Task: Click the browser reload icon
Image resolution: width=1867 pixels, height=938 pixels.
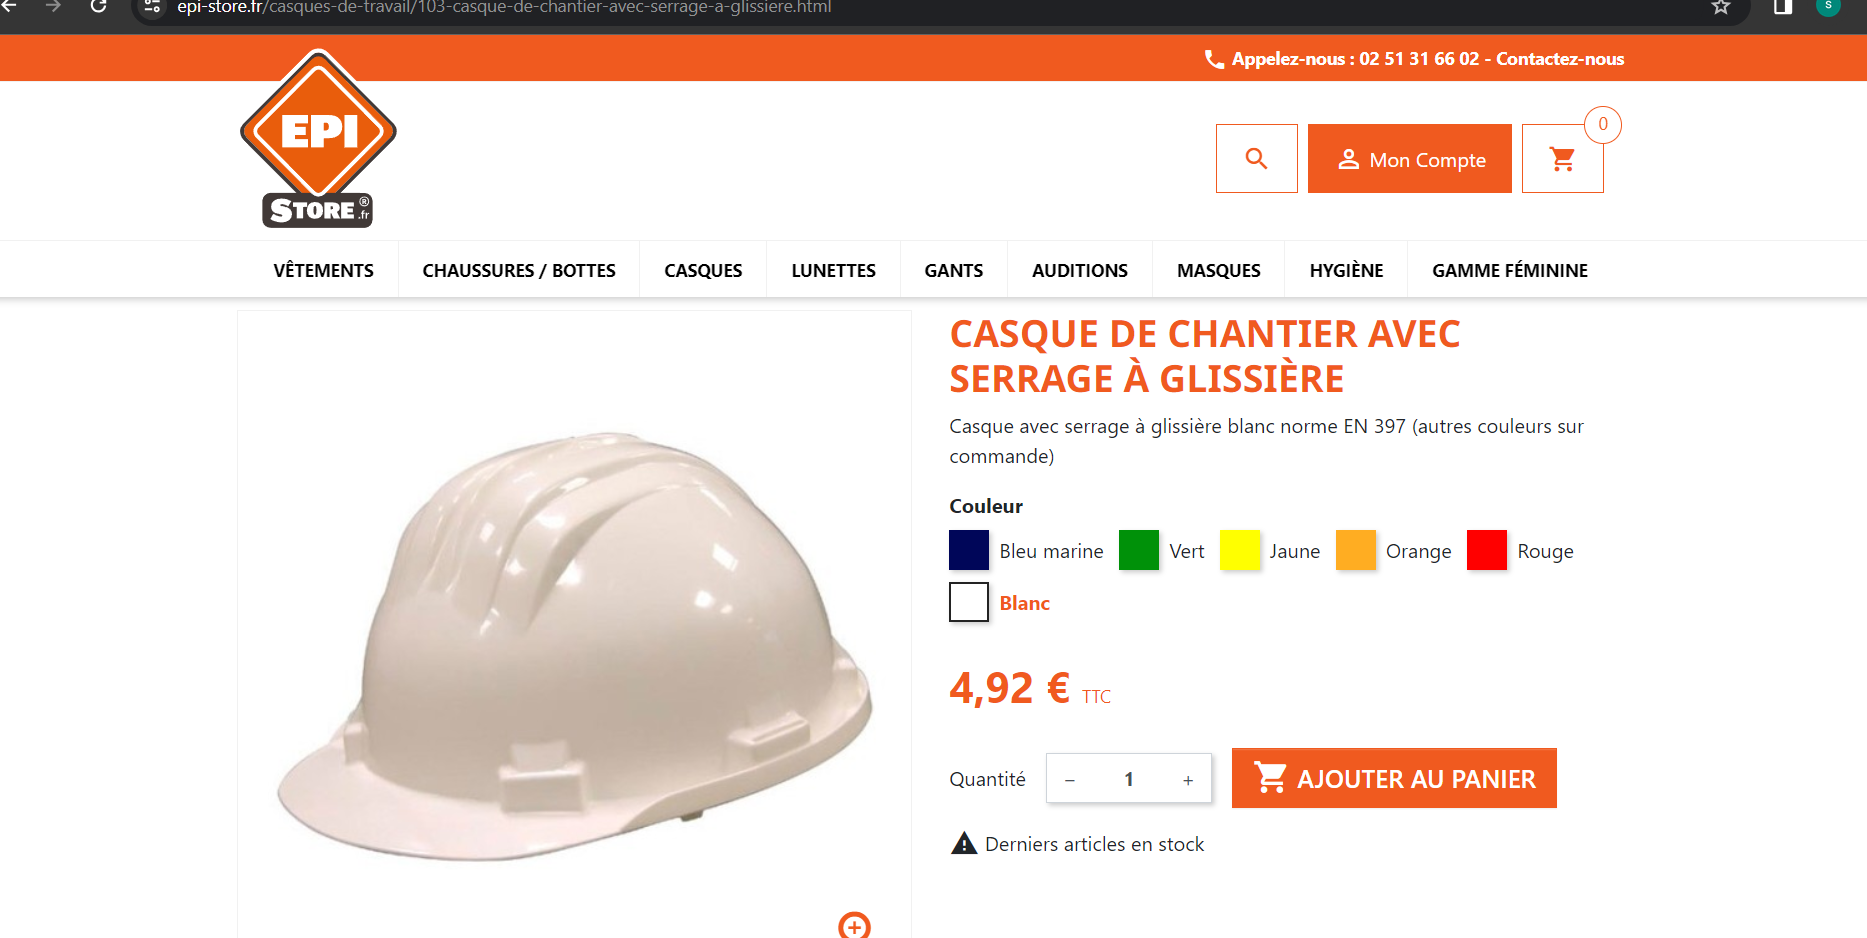Action: 98,7
